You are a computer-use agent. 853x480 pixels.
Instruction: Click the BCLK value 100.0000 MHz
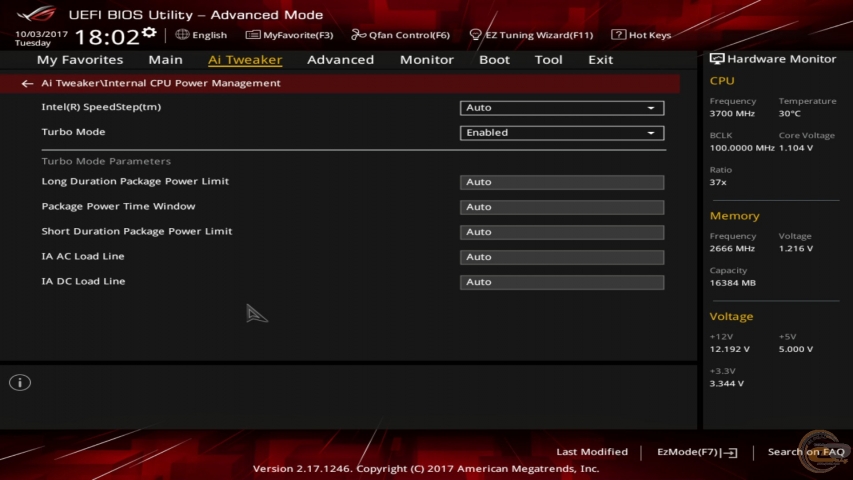pyautogui.click(x=742, y=148)
